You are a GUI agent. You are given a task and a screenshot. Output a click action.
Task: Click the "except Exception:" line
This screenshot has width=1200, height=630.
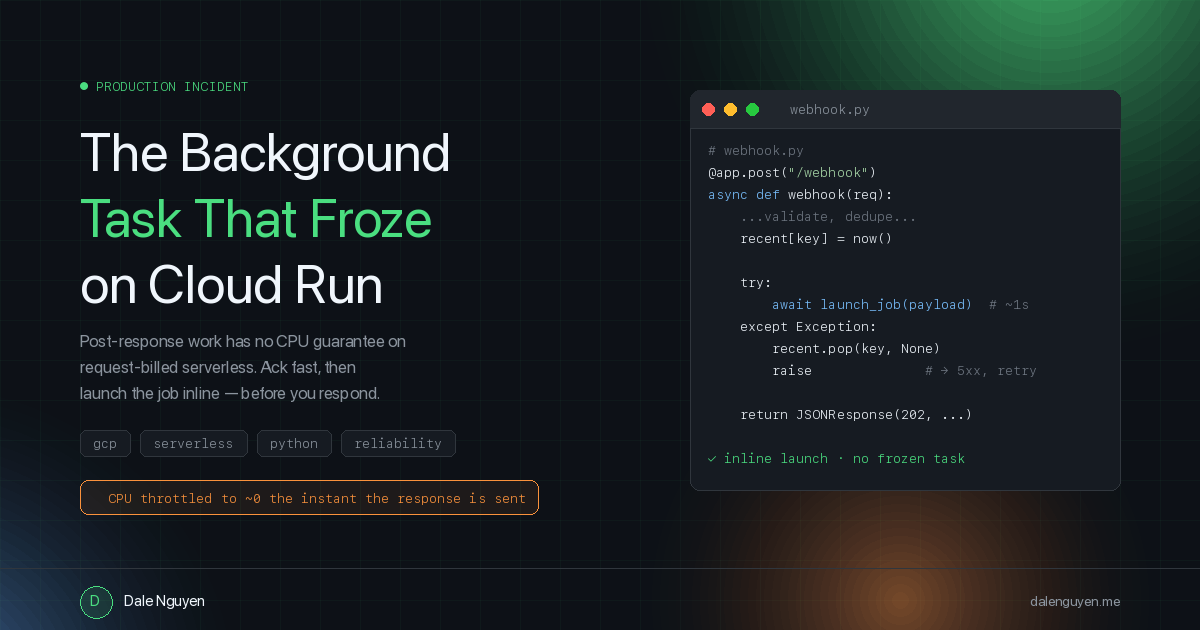(808, 327)
